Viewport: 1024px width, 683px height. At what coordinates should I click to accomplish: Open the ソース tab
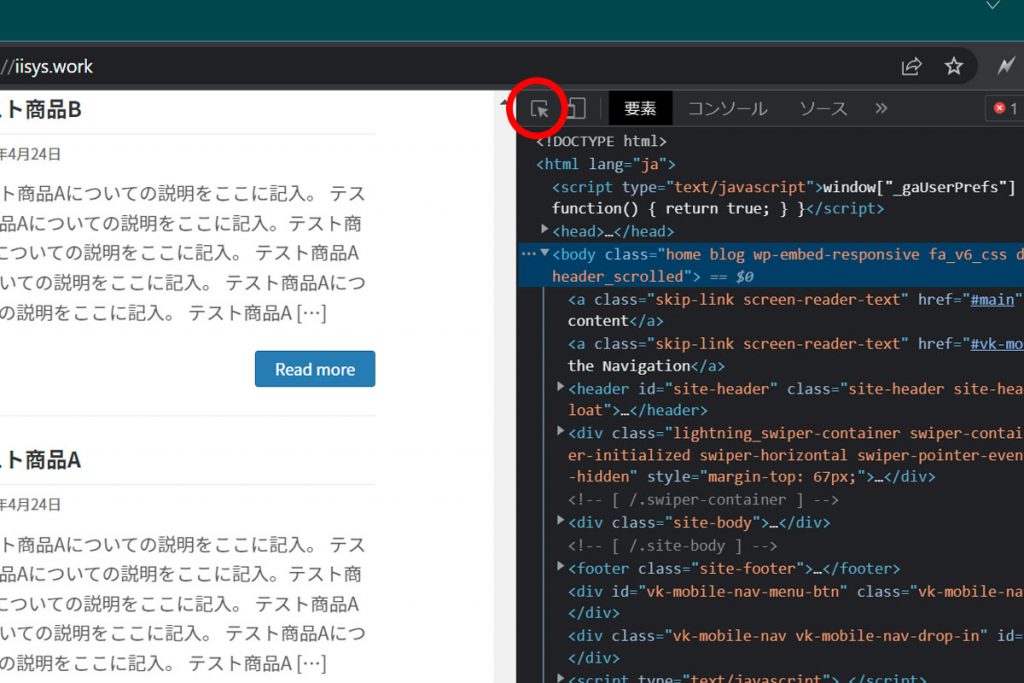(823, 108)
